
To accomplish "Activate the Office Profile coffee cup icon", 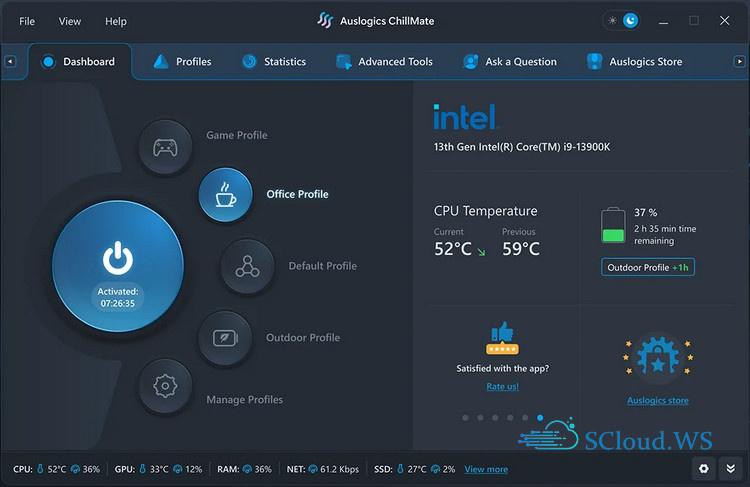I will coord(225,194).
